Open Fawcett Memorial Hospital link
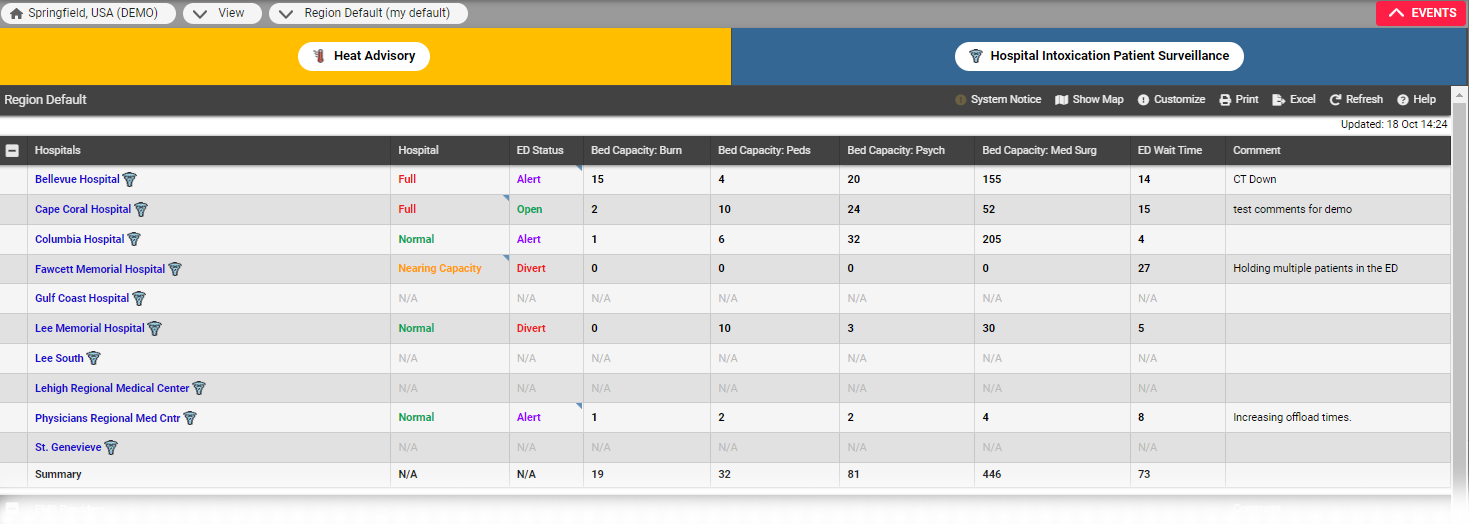Image resolution: width=1469 pixels, height=524 pixels. (x=100, y=269)
